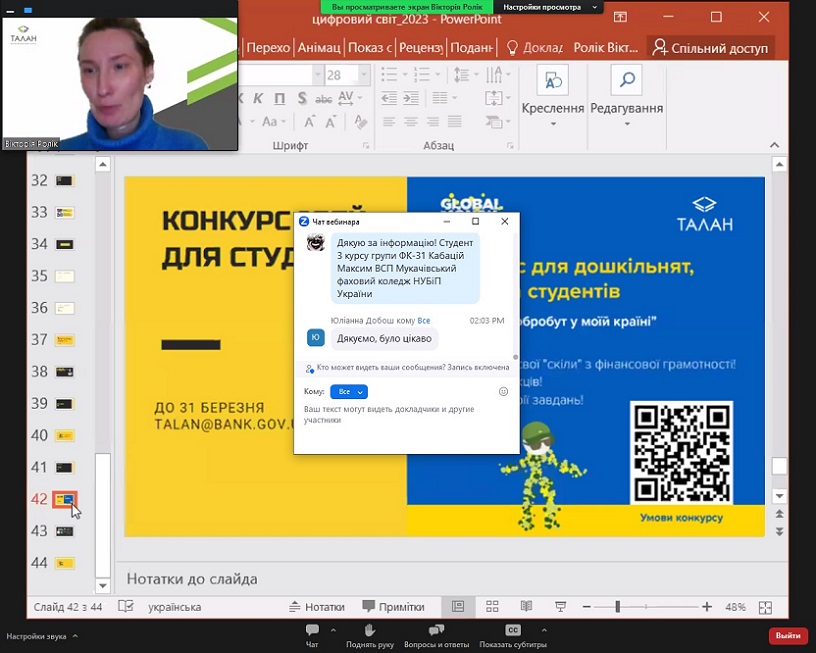This screenshot has height=653, width=816.
Task: Click Умови конкурсу link on slide
Action: pos(681,517)
